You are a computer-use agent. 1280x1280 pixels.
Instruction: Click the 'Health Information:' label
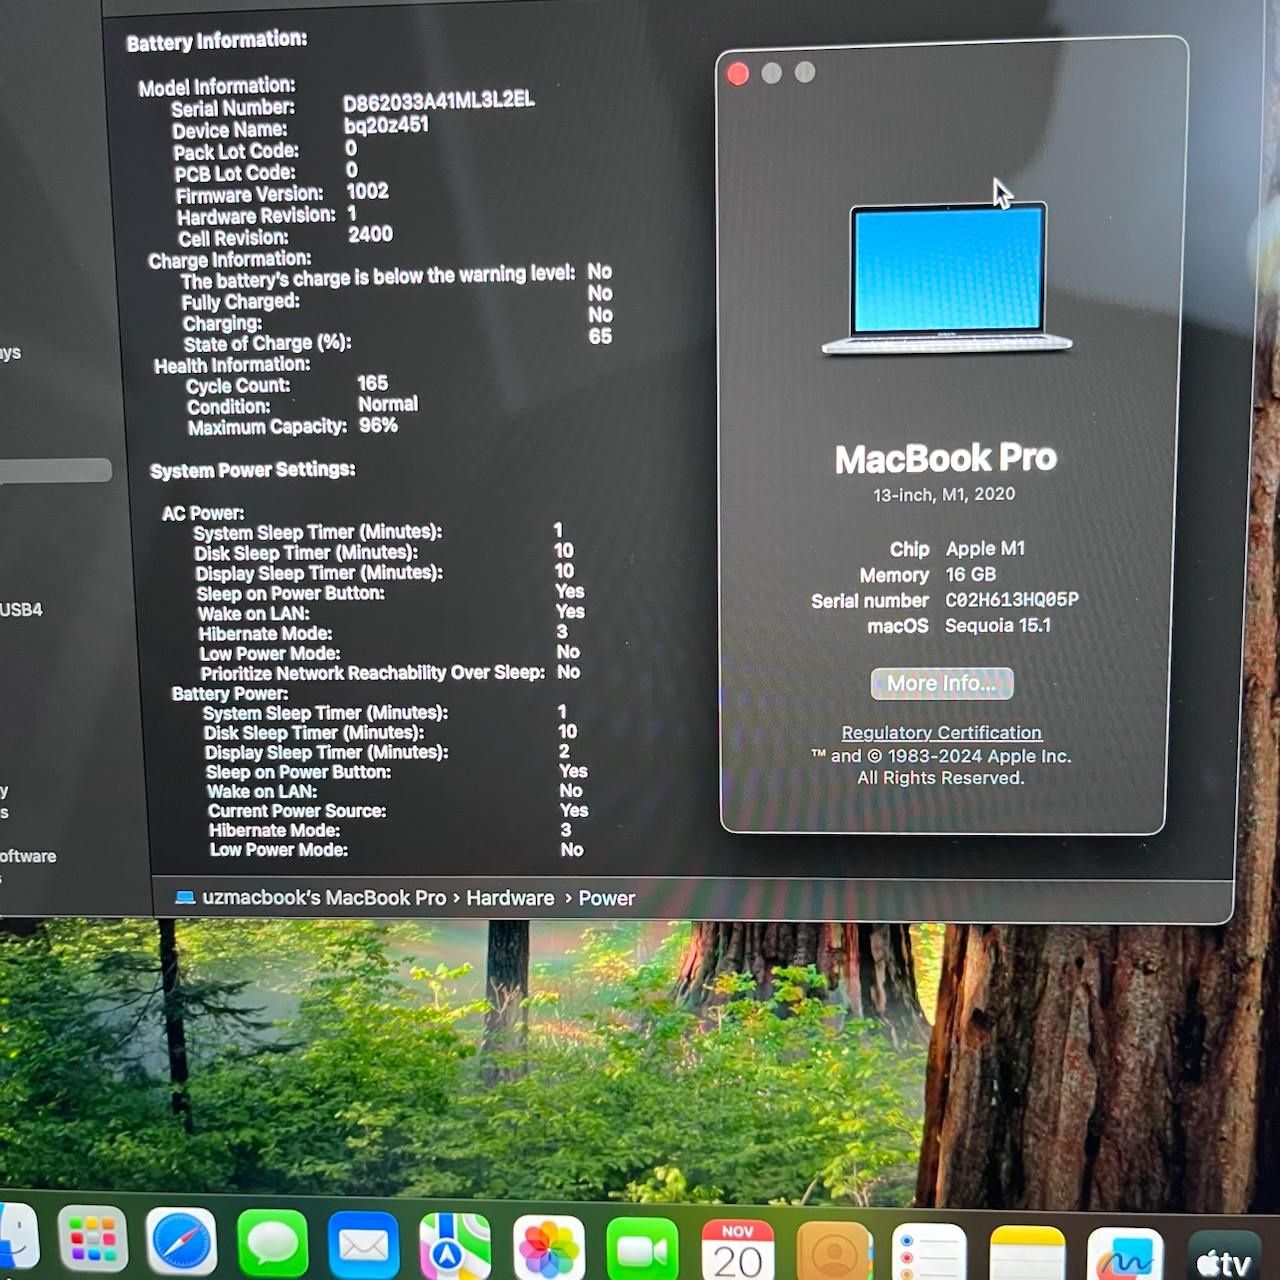tap(232, 365)
